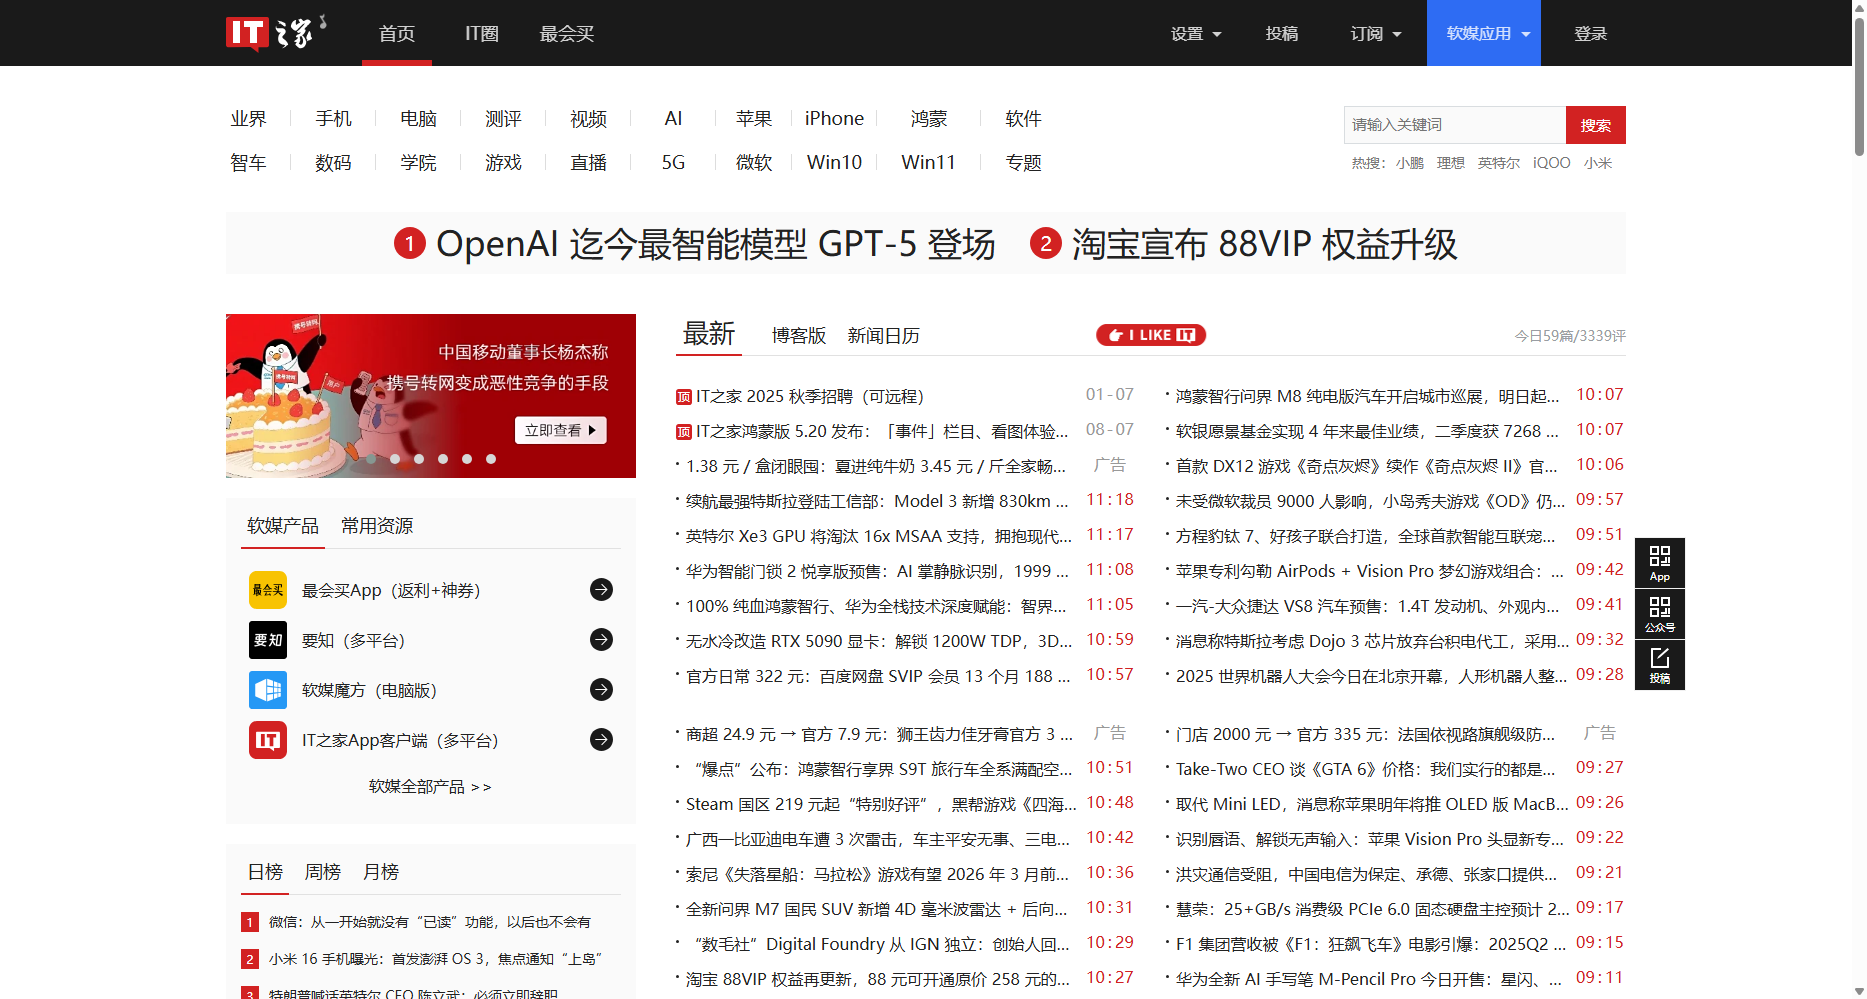
Task: Click the 最会买 app icon
Action: pos(268,590)
